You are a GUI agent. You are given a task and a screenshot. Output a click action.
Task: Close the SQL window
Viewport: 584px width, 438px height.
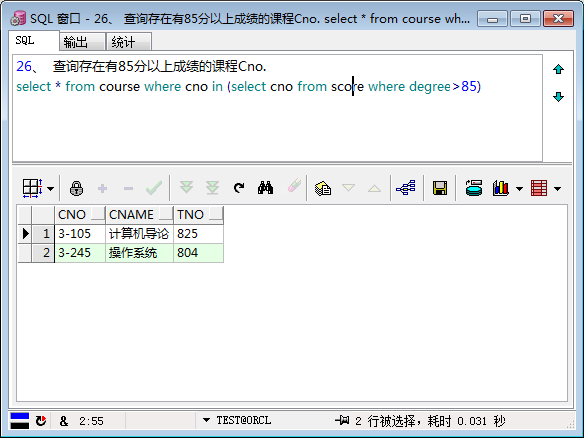558,18
